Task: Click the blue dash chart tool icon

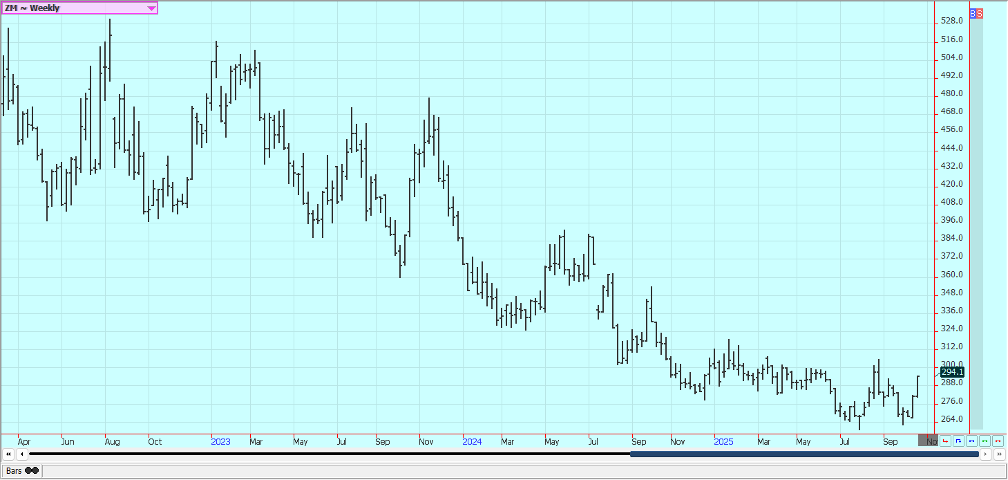Action: click(971, 440)
